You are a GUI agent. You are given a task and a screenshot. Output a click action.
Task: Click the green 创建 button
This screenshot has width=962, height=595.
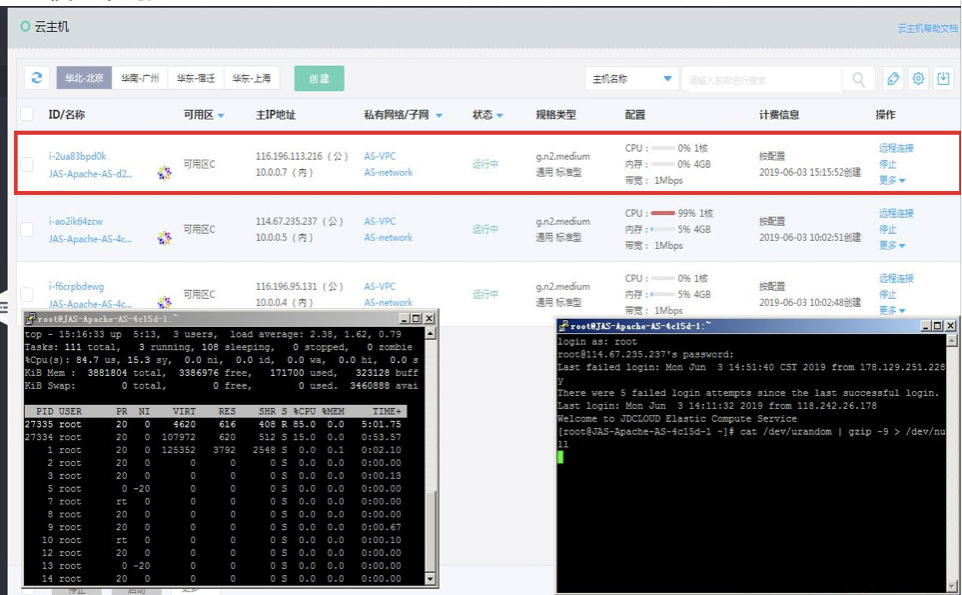319,79
